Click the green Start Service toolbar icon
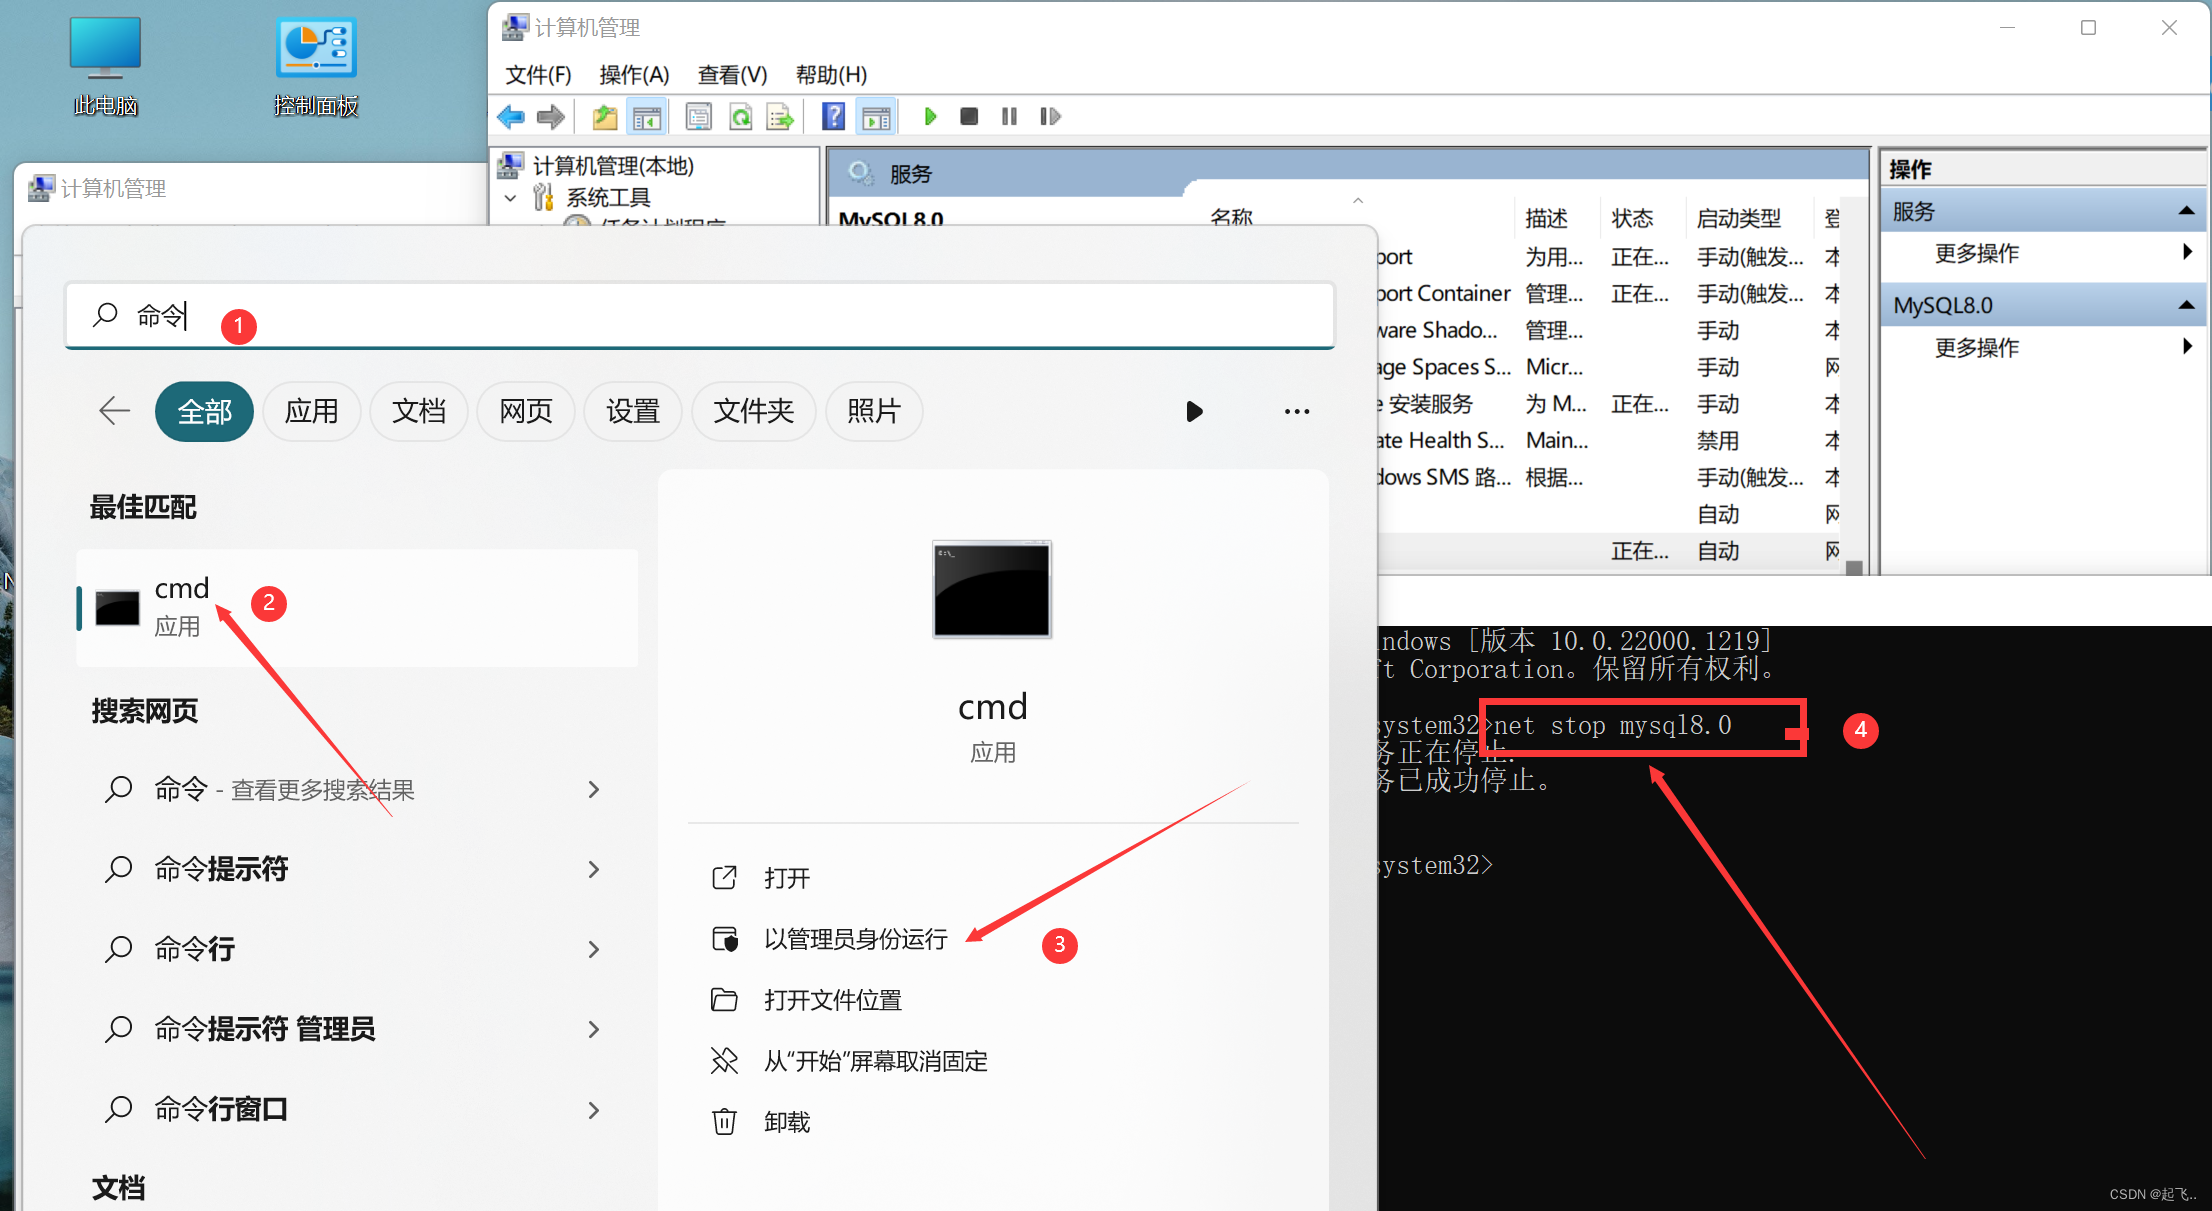 pyautogui.click(x=930, y=117)
